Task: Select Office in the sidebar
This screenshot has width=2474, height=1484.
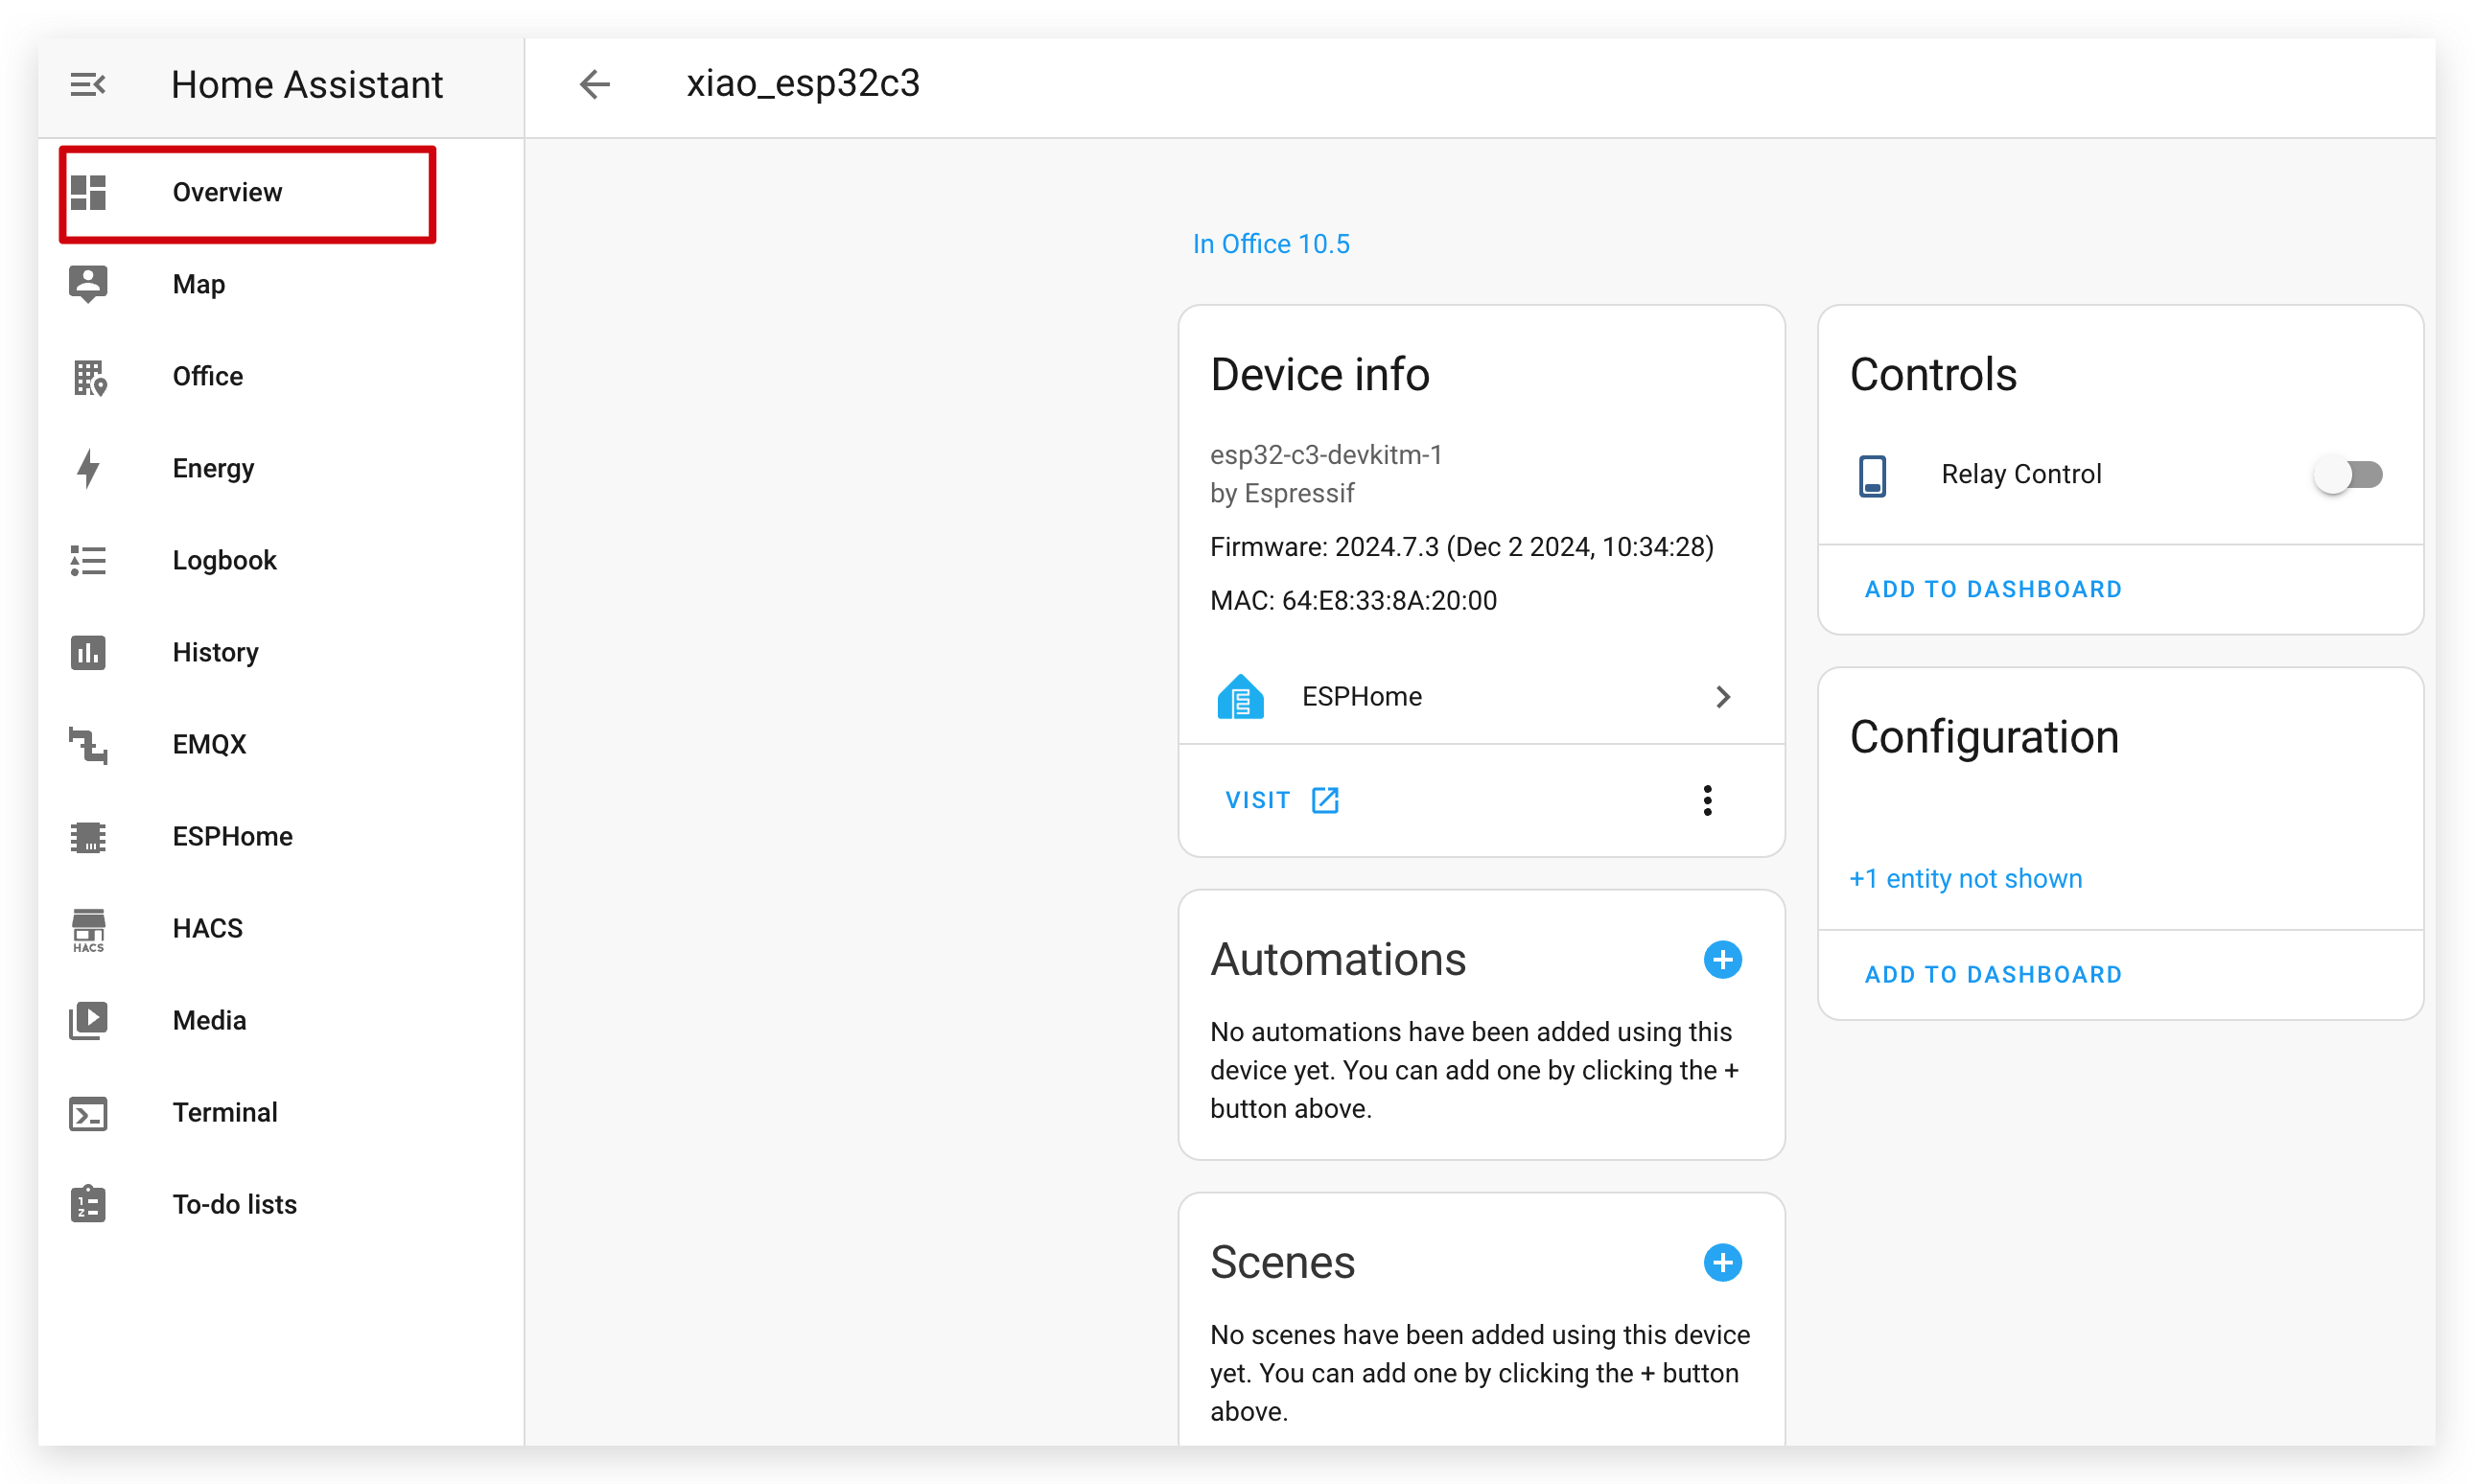Action: [x=281, y=377]
